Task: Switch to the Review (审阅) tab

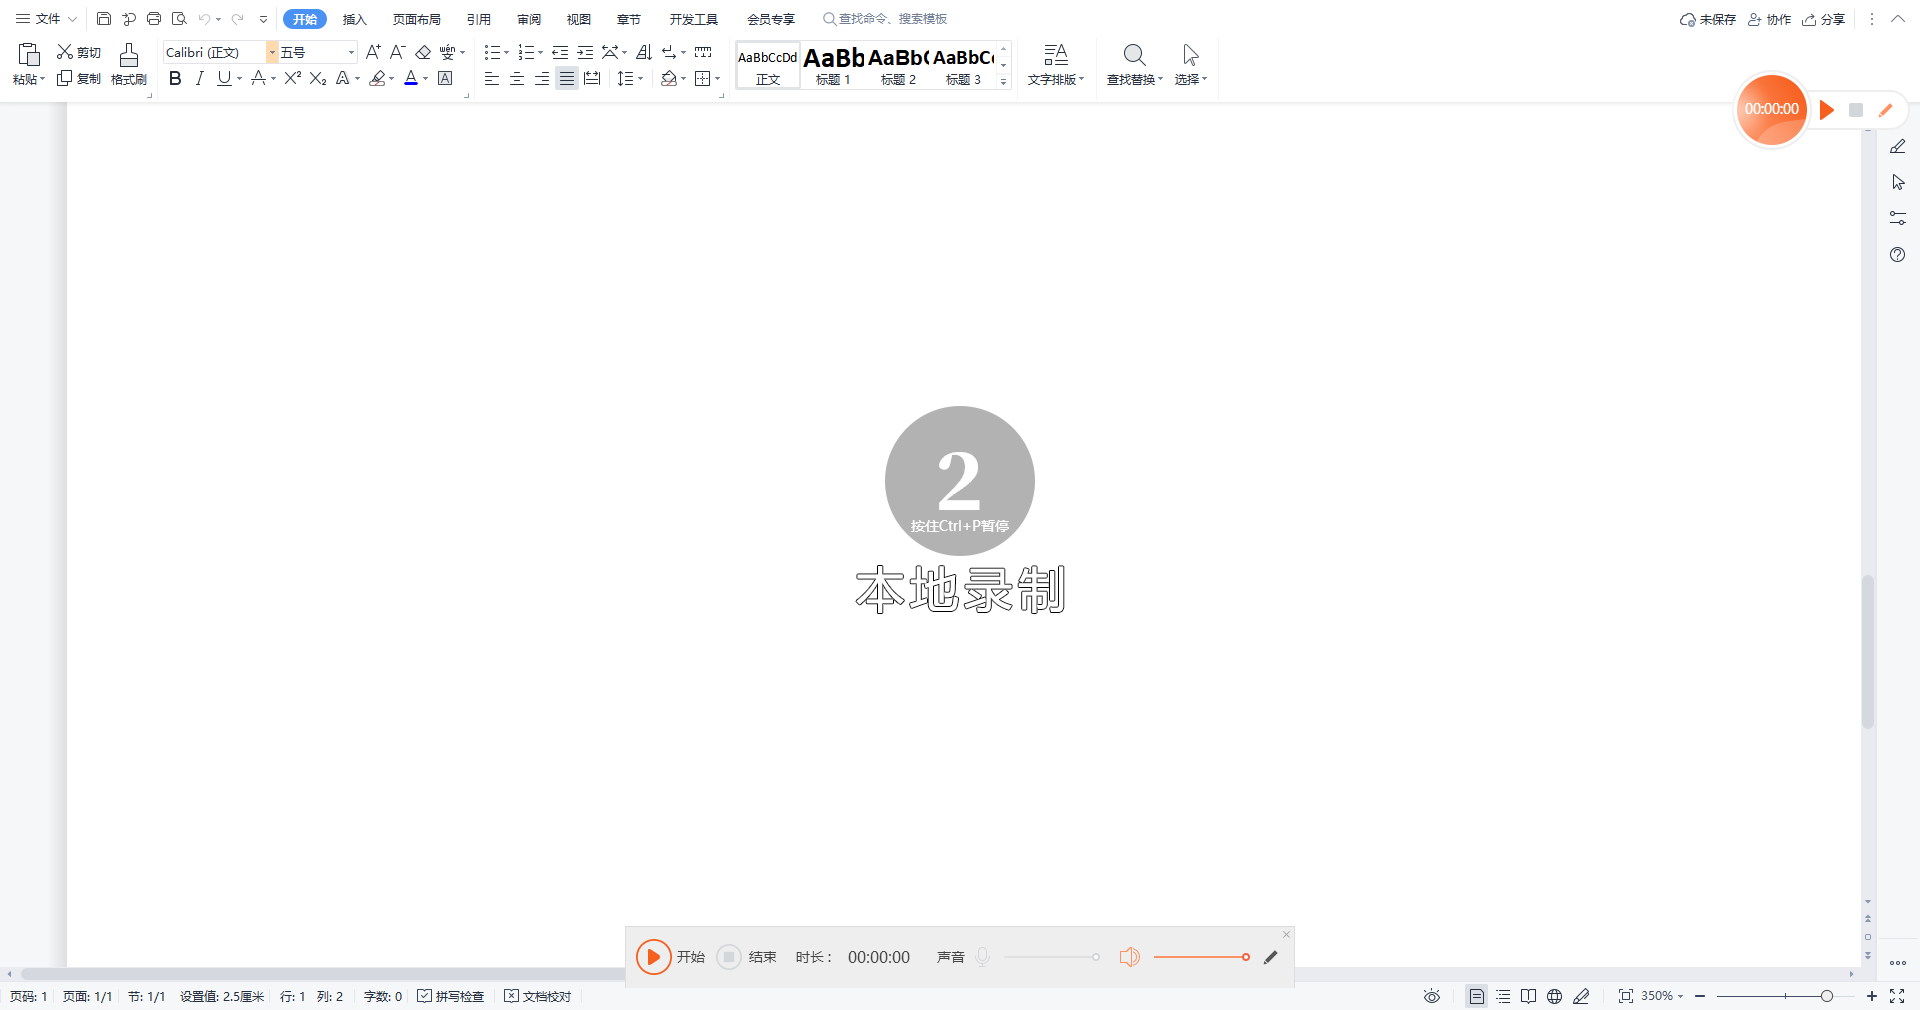Action: [x=529, y=19]
